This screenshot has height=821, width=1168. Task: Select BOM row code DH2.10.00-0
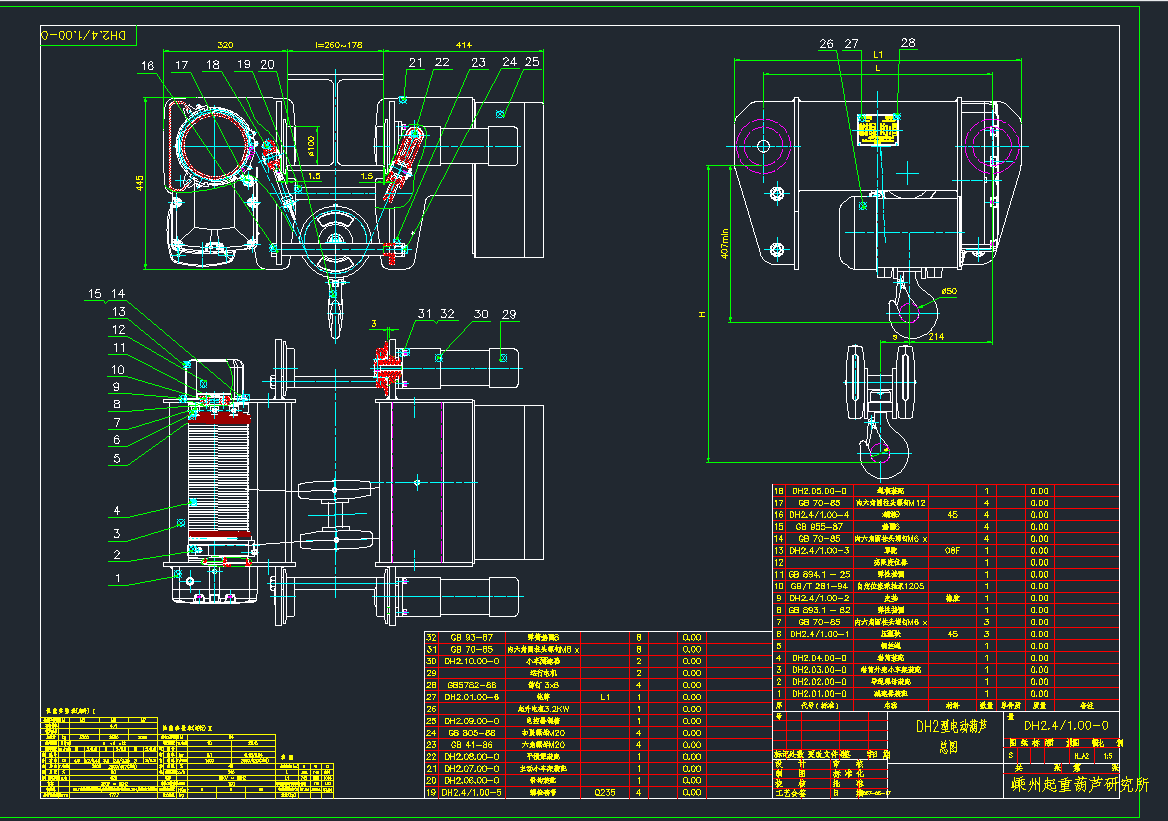[x=468, y=661]
